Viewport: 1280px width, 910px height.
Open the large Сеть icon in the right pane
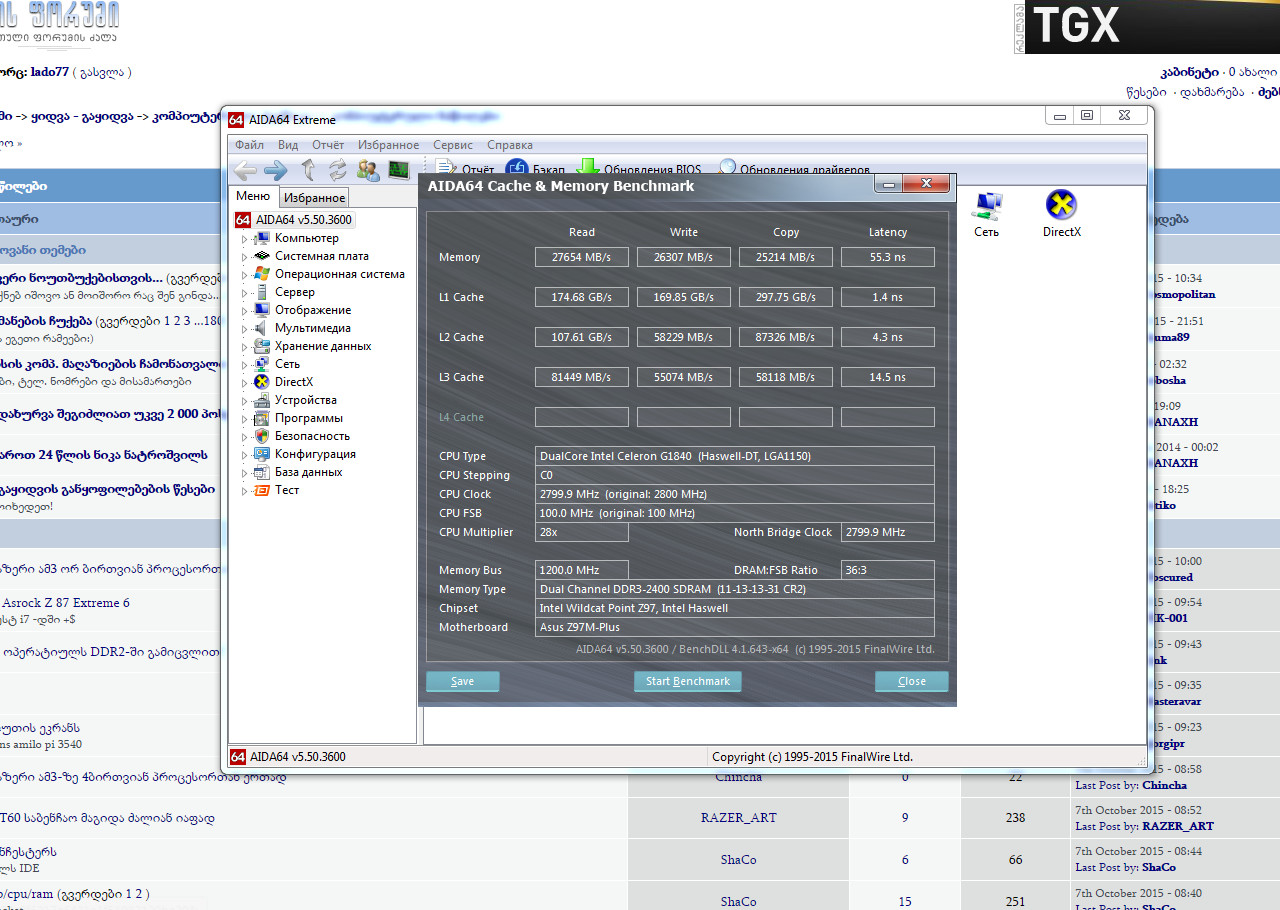[x=987, y=205]
